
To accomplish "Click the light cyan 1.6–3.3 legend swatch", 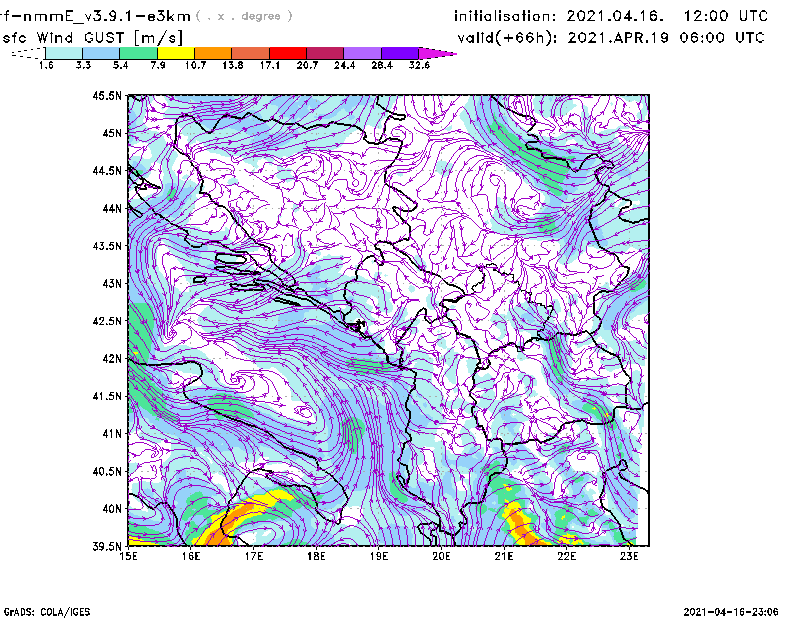I will pos(64,53).
